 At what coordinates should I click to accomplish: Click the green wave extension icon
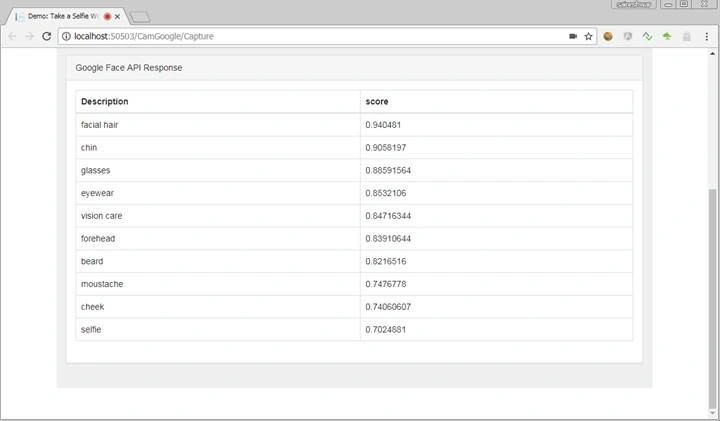[x=647, y=36]
